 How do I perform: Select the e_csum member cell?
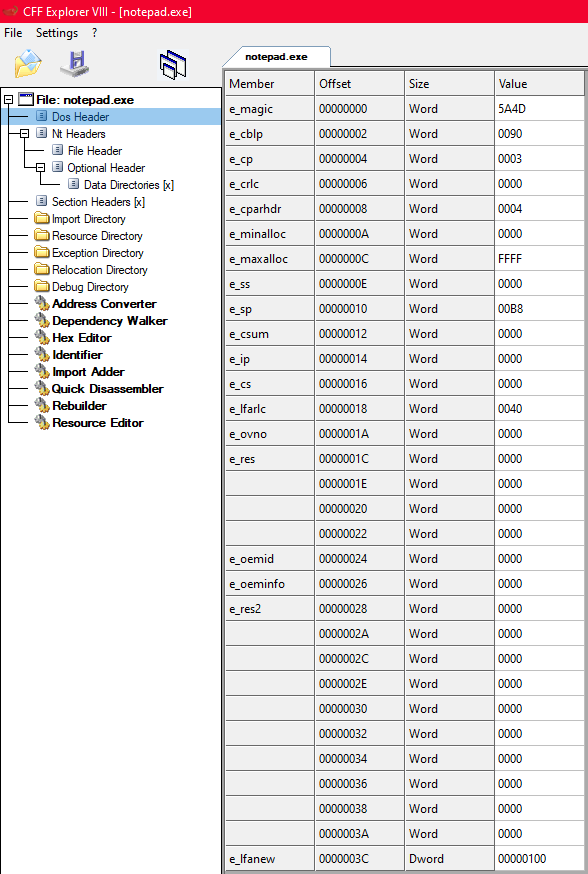270,334
